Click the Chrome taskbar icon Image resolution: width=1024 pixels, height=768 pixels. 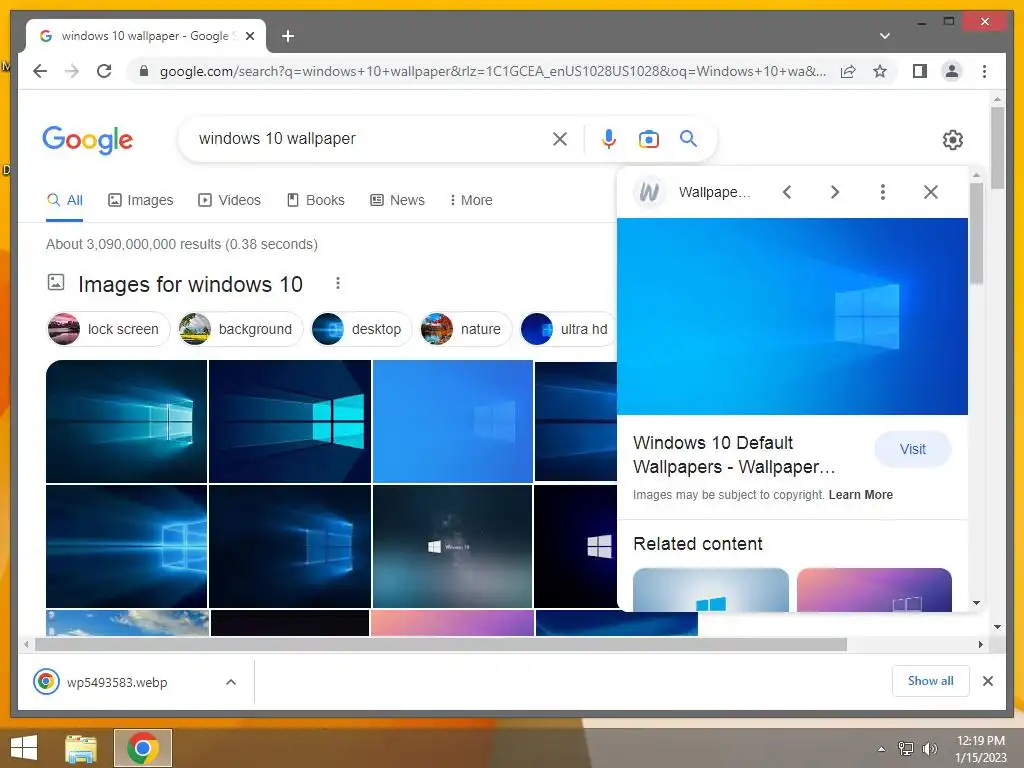(143, 748)
